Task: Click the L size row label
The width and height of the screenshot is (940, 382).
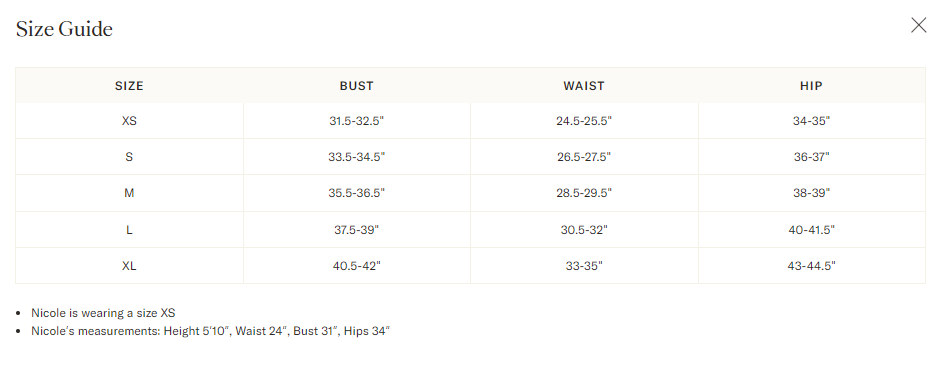Action: click(x=129, y=230)
